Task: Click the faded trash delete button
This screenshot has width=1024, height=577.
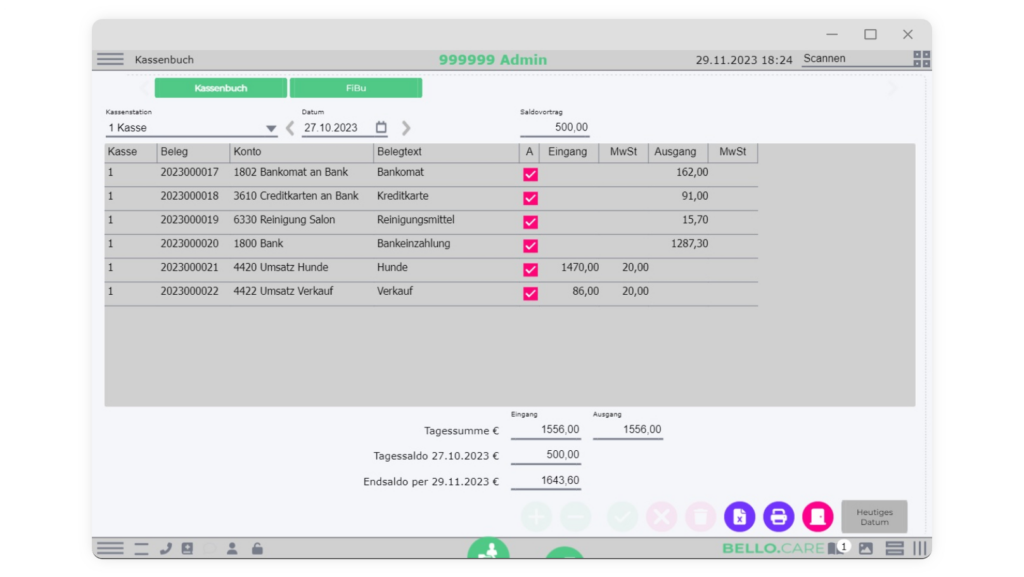Action: [700, 516]
